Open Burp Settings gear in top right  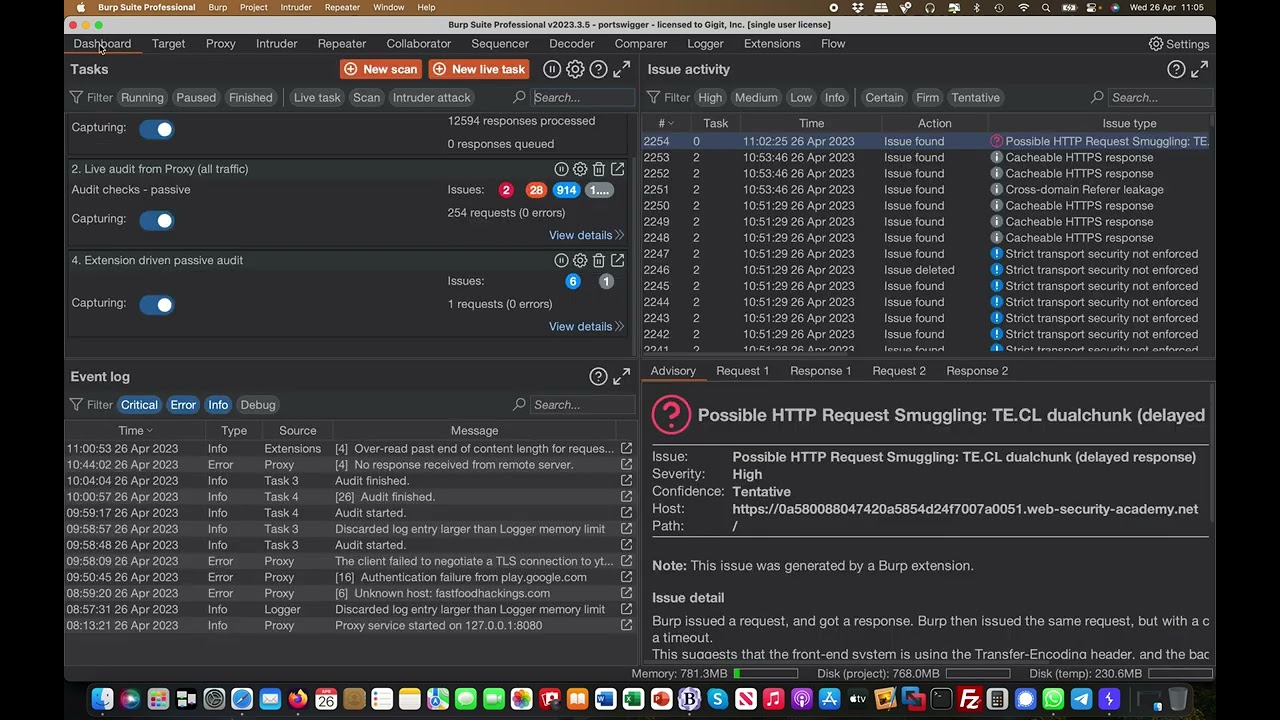click(x=1156, y=44)
